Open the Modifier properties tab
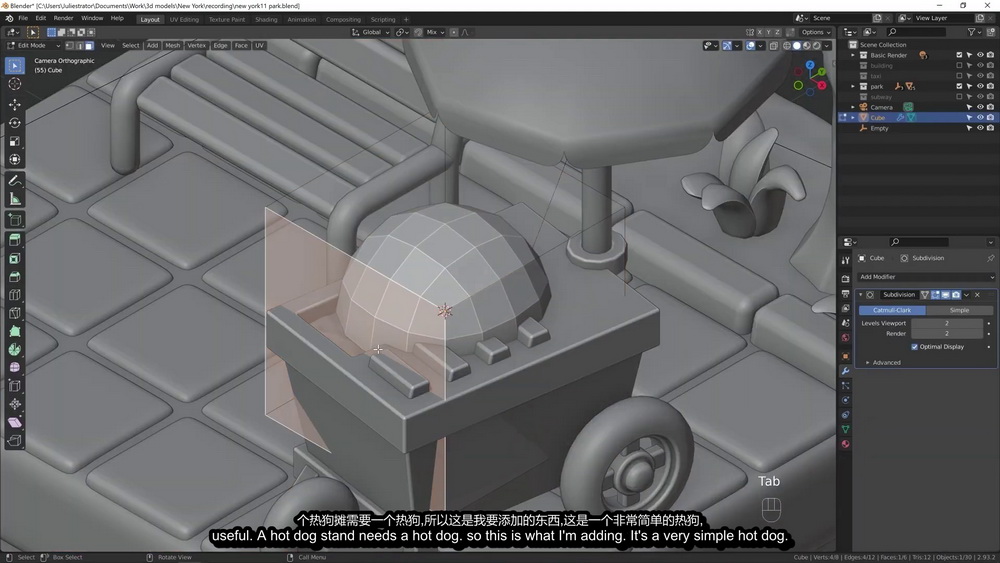Screen dimensions: 1000x563 tap(846, 371)
